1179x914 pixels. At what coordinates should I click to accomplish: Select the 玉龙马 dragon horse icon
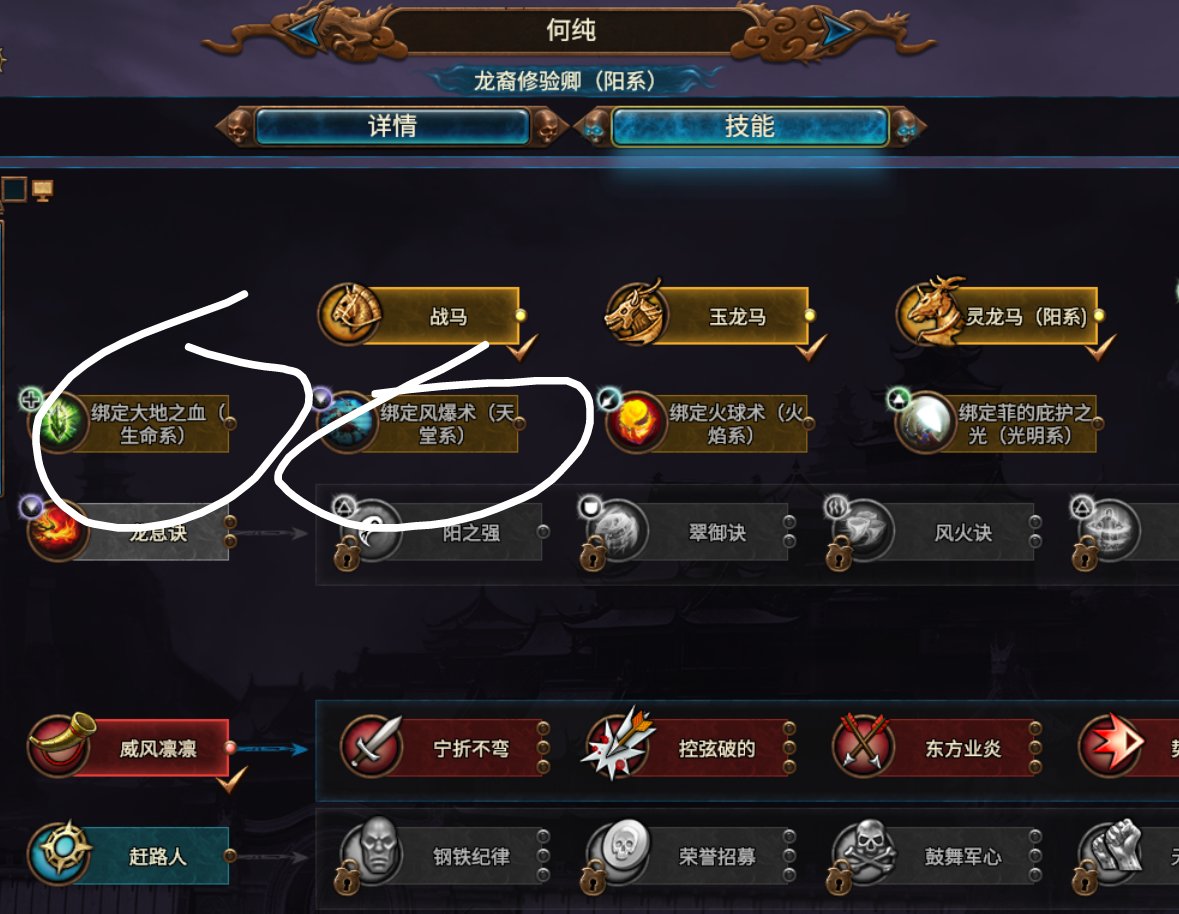pyautogui.click(x=637, y=313)
